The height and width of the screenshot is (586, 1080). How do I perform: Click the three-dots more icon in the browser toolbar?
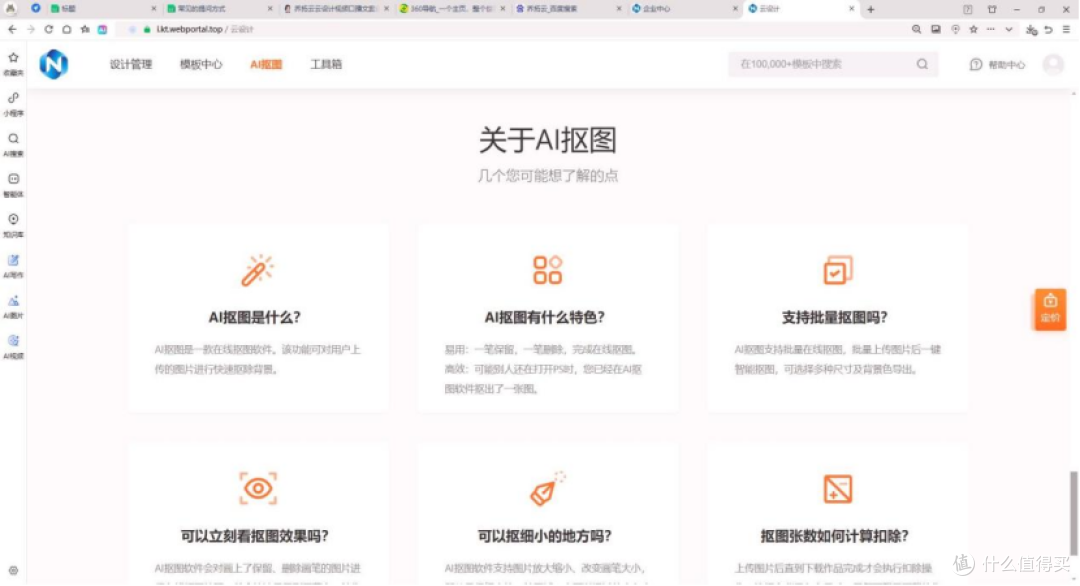click(x=990, y=30)
